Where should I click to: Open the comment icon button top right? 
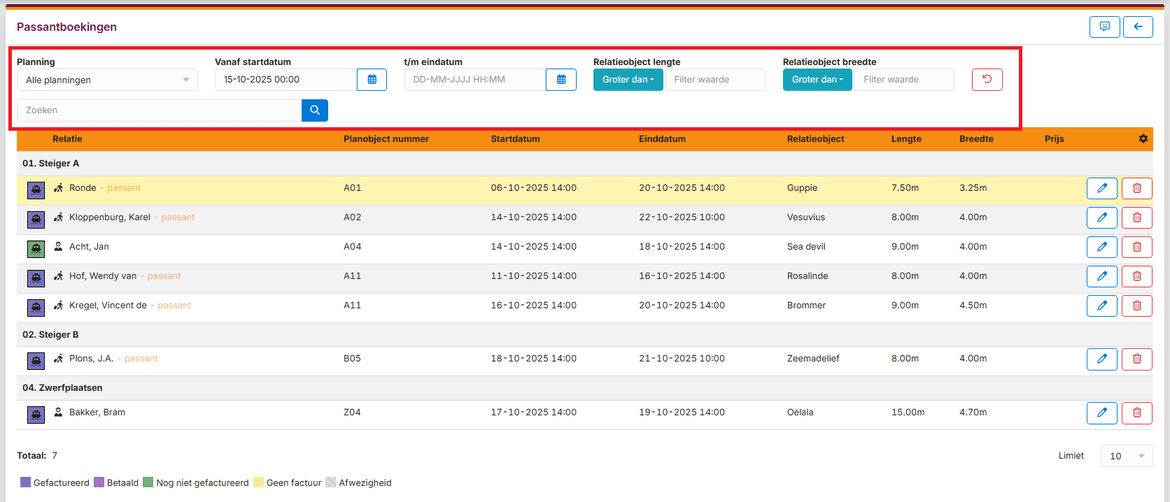[1104, 27]
